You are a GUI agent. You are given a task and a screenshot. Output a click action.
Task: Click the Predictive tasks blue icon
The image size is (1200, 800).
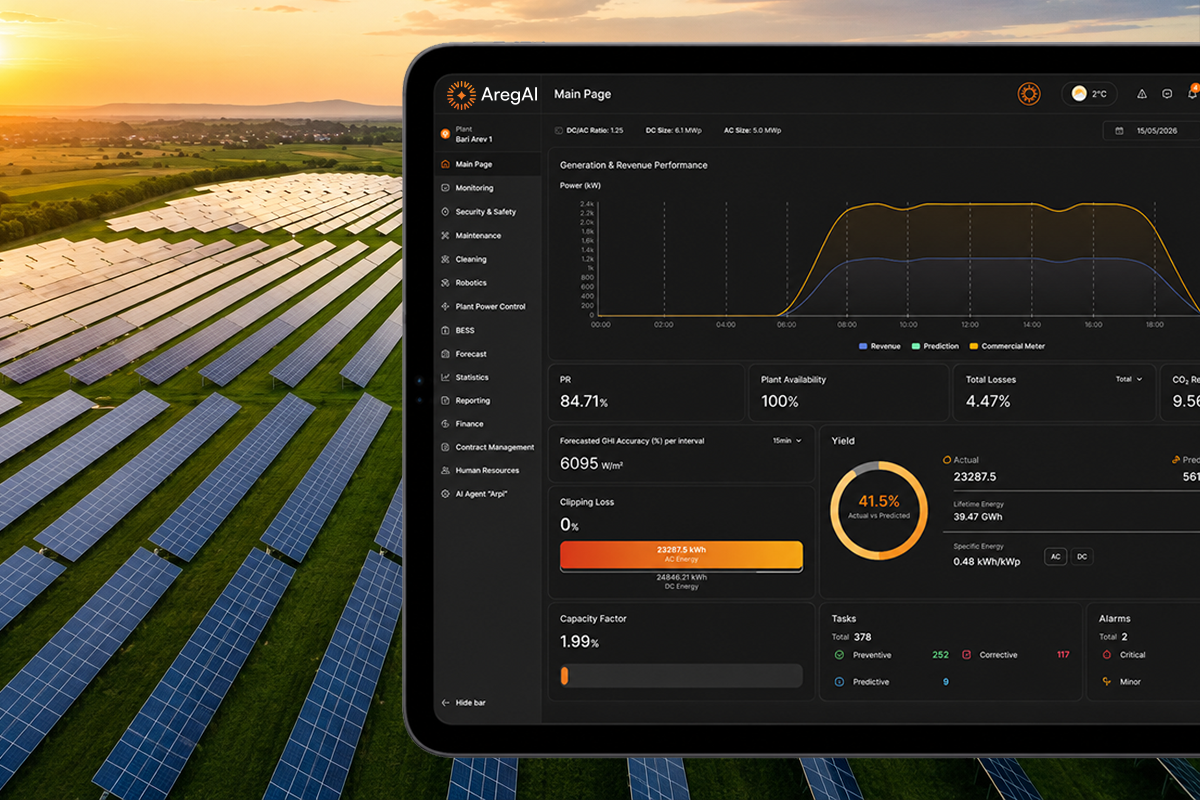click(839, 682)
